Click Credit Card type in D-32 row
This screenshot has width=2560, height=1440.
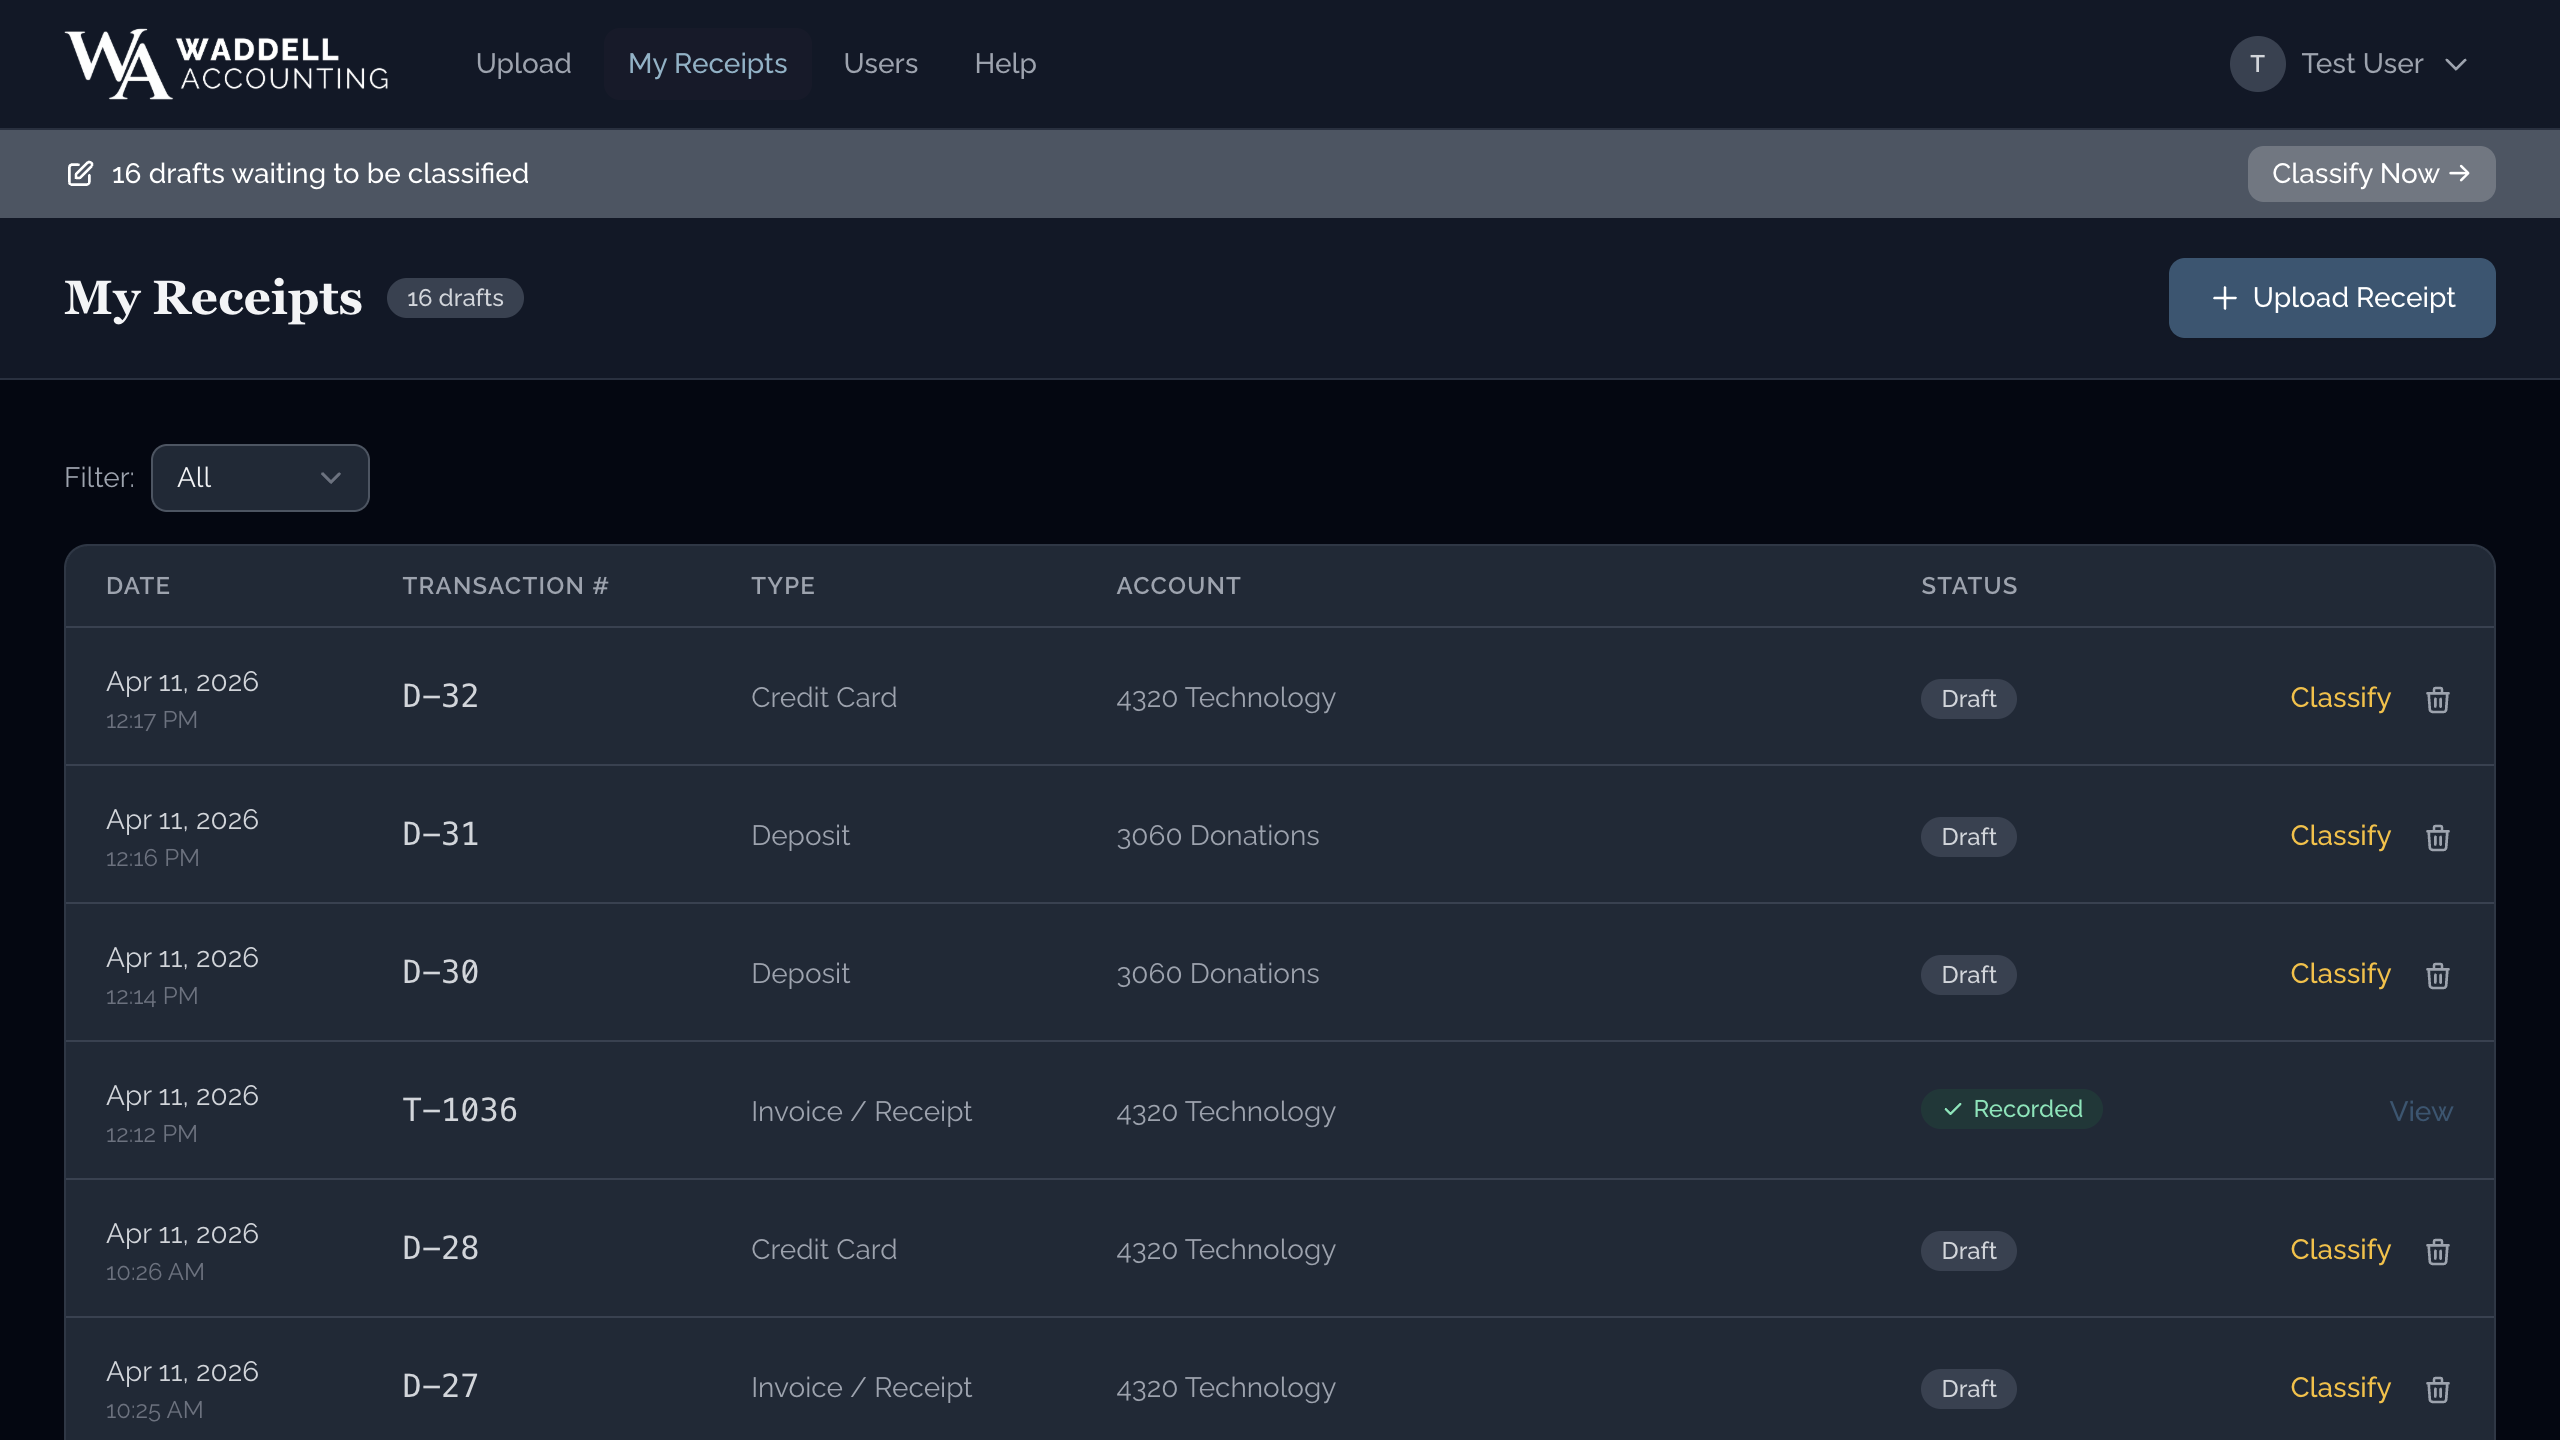click(x=824, y=698)
